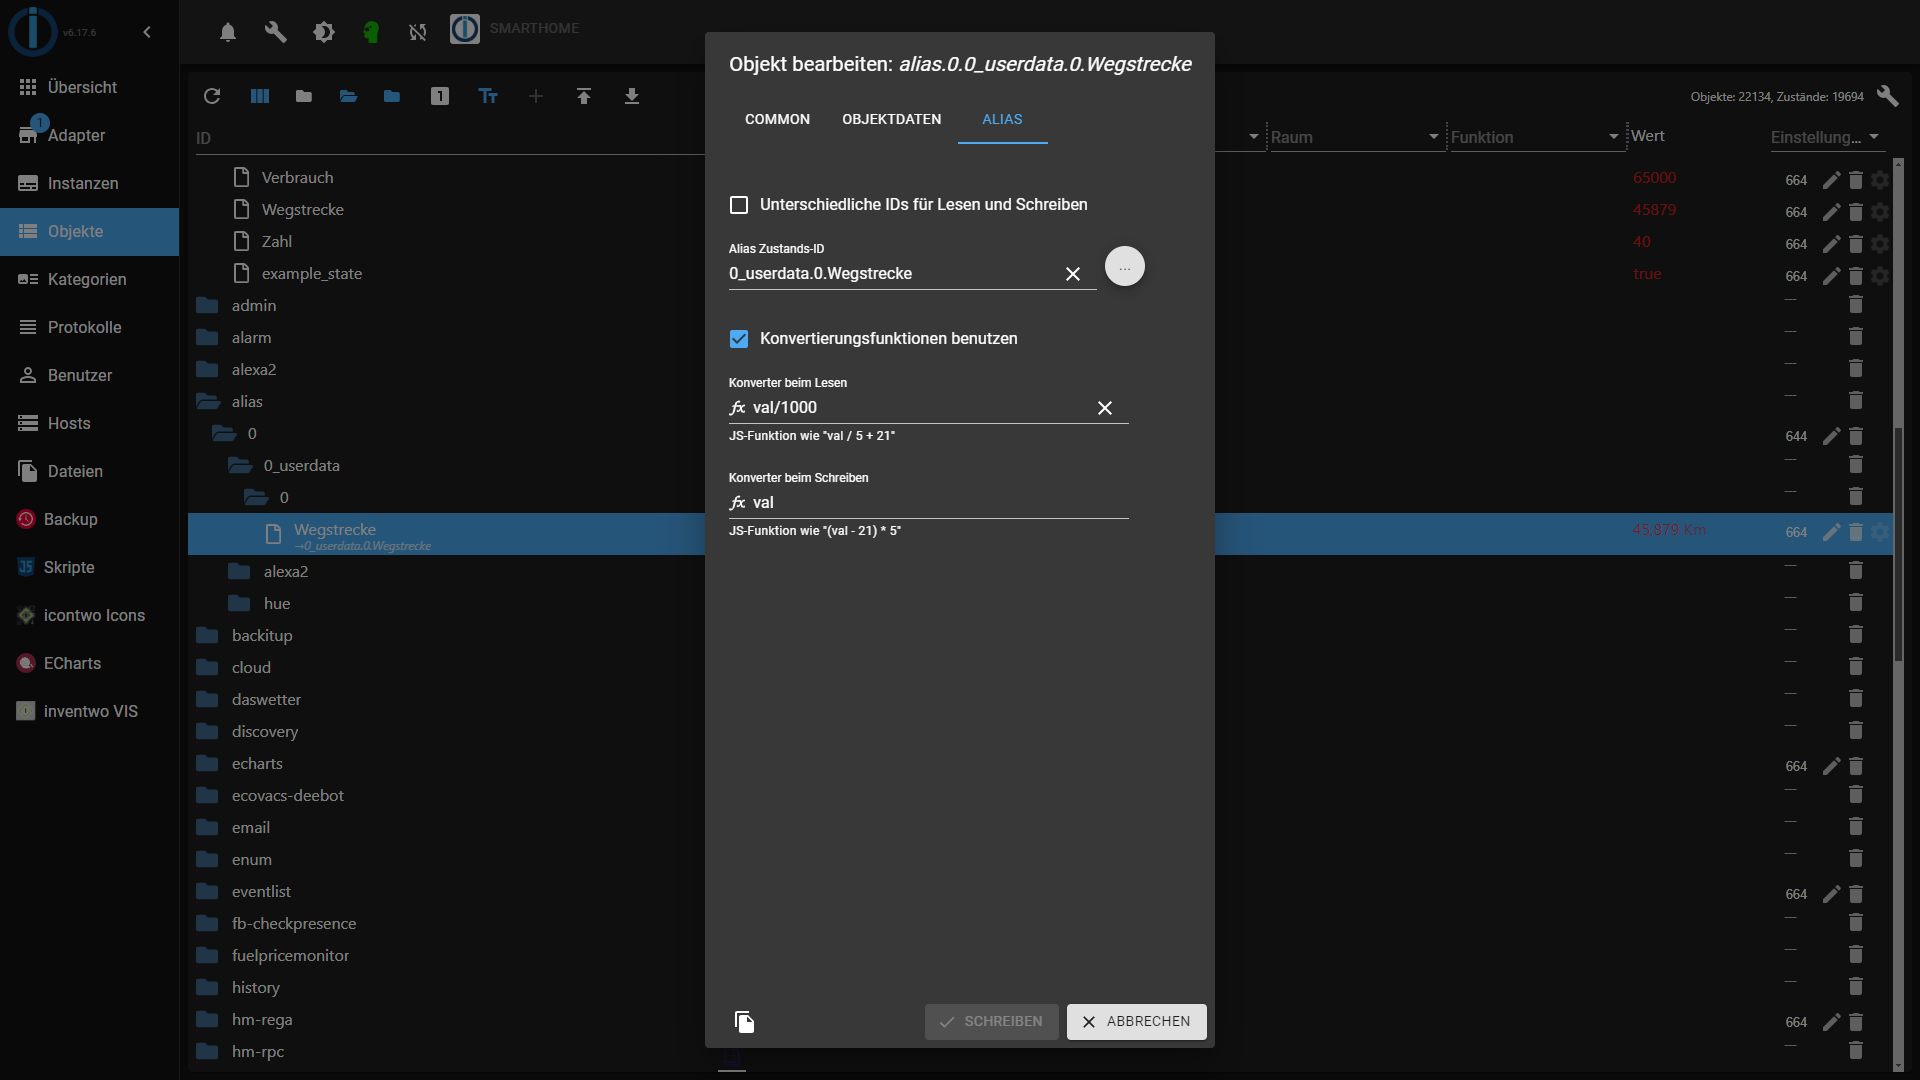The image size is (1920, 1080).
Task: Enable expert mode head icon
Action: [x=371, y=32]
